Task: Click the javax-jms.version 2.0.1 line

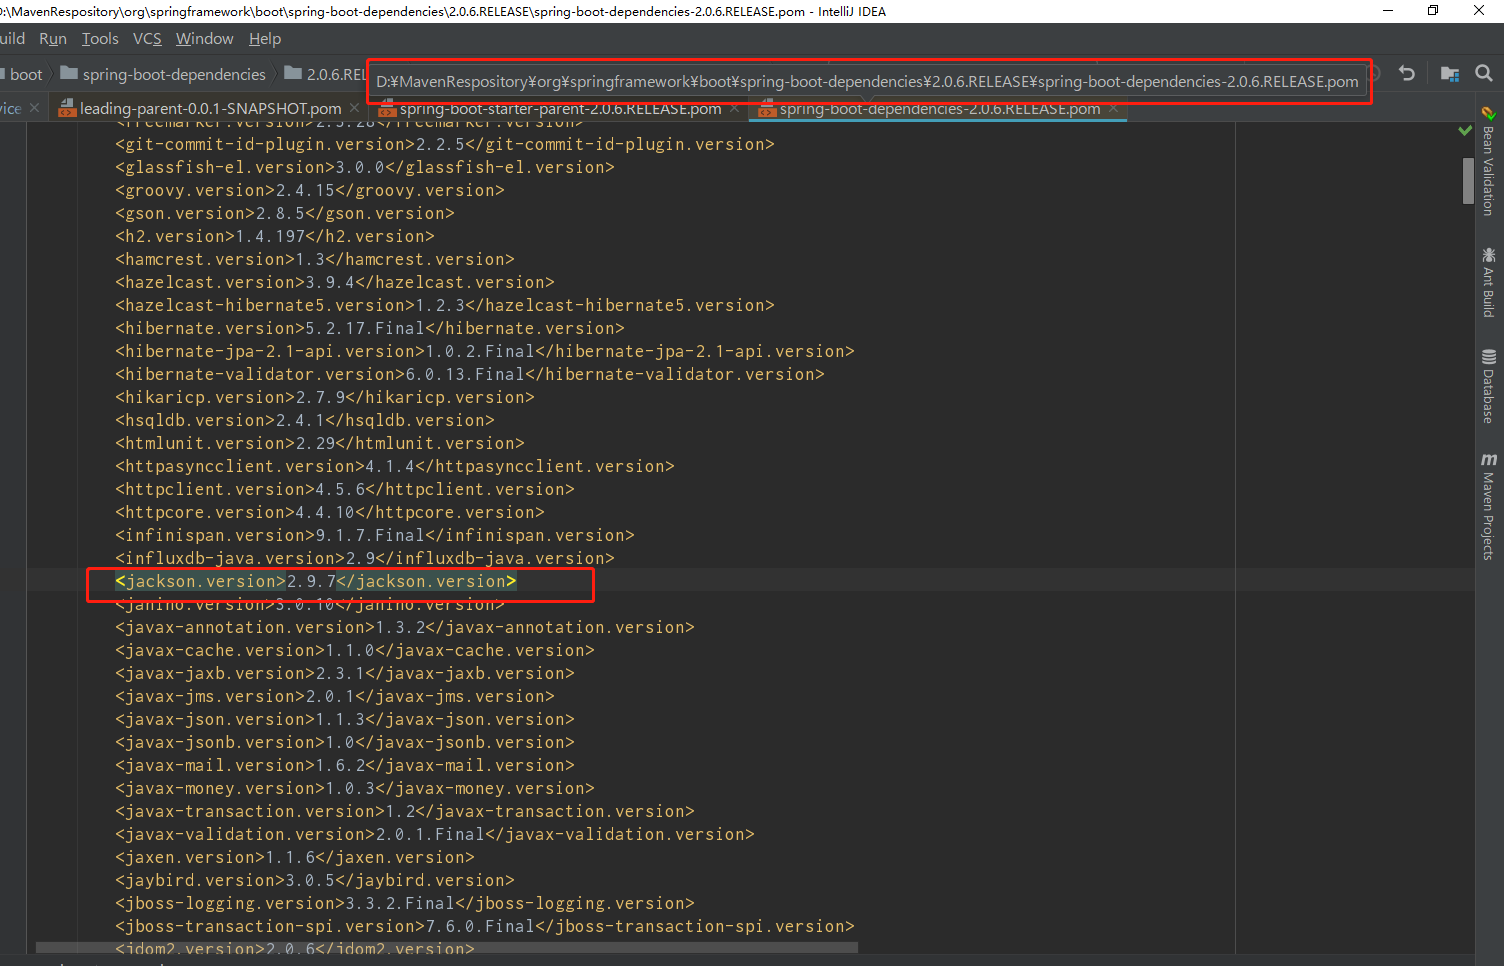Action: tap(335, 696)
